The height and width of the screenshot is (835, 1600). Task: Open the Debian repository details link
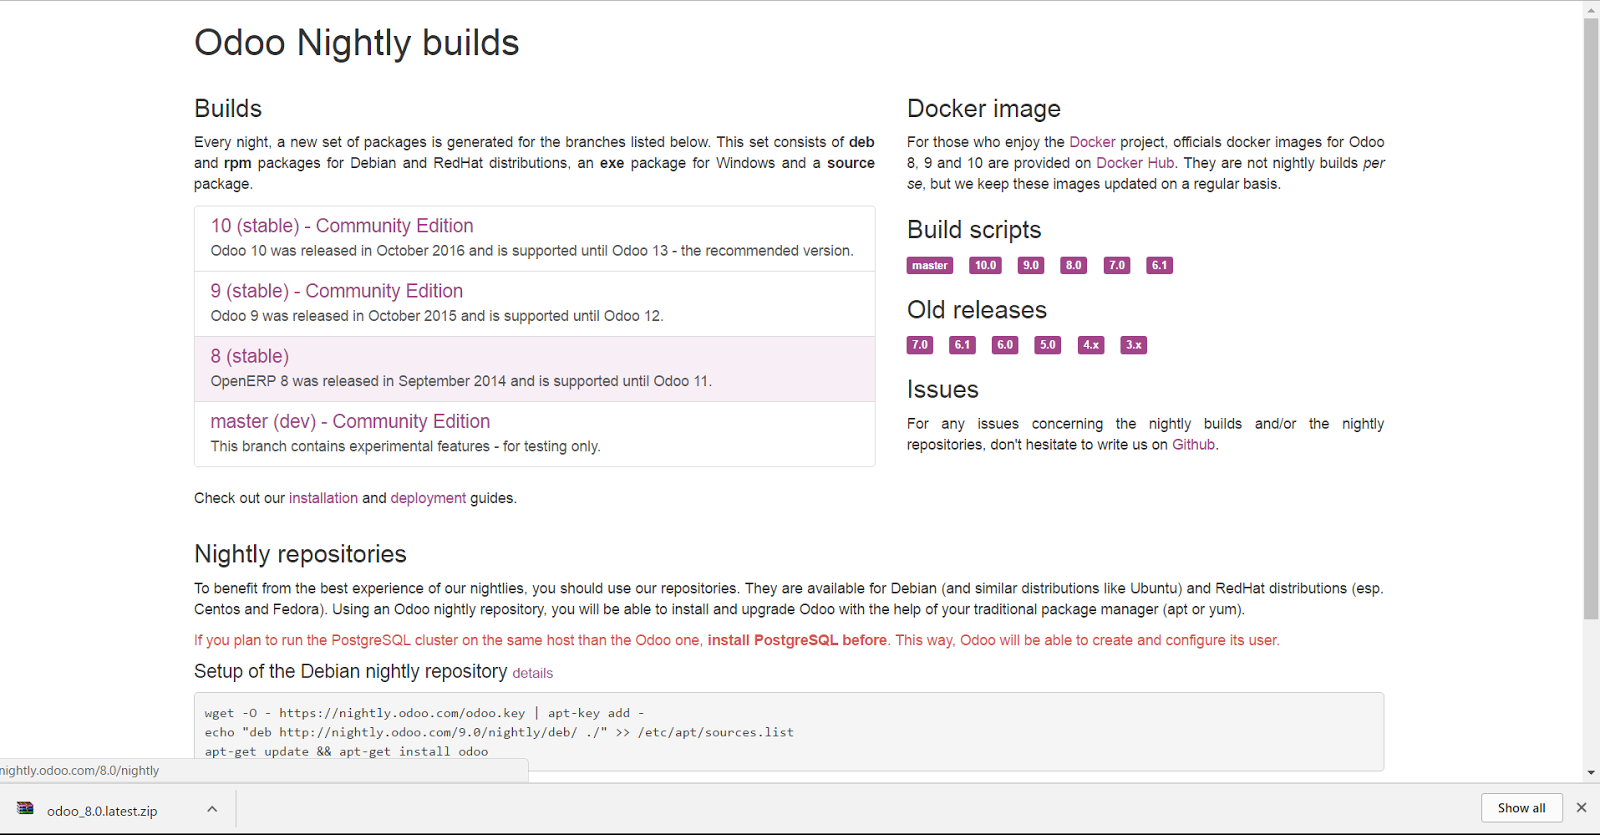pyautogui.click(x=532, y=673)
